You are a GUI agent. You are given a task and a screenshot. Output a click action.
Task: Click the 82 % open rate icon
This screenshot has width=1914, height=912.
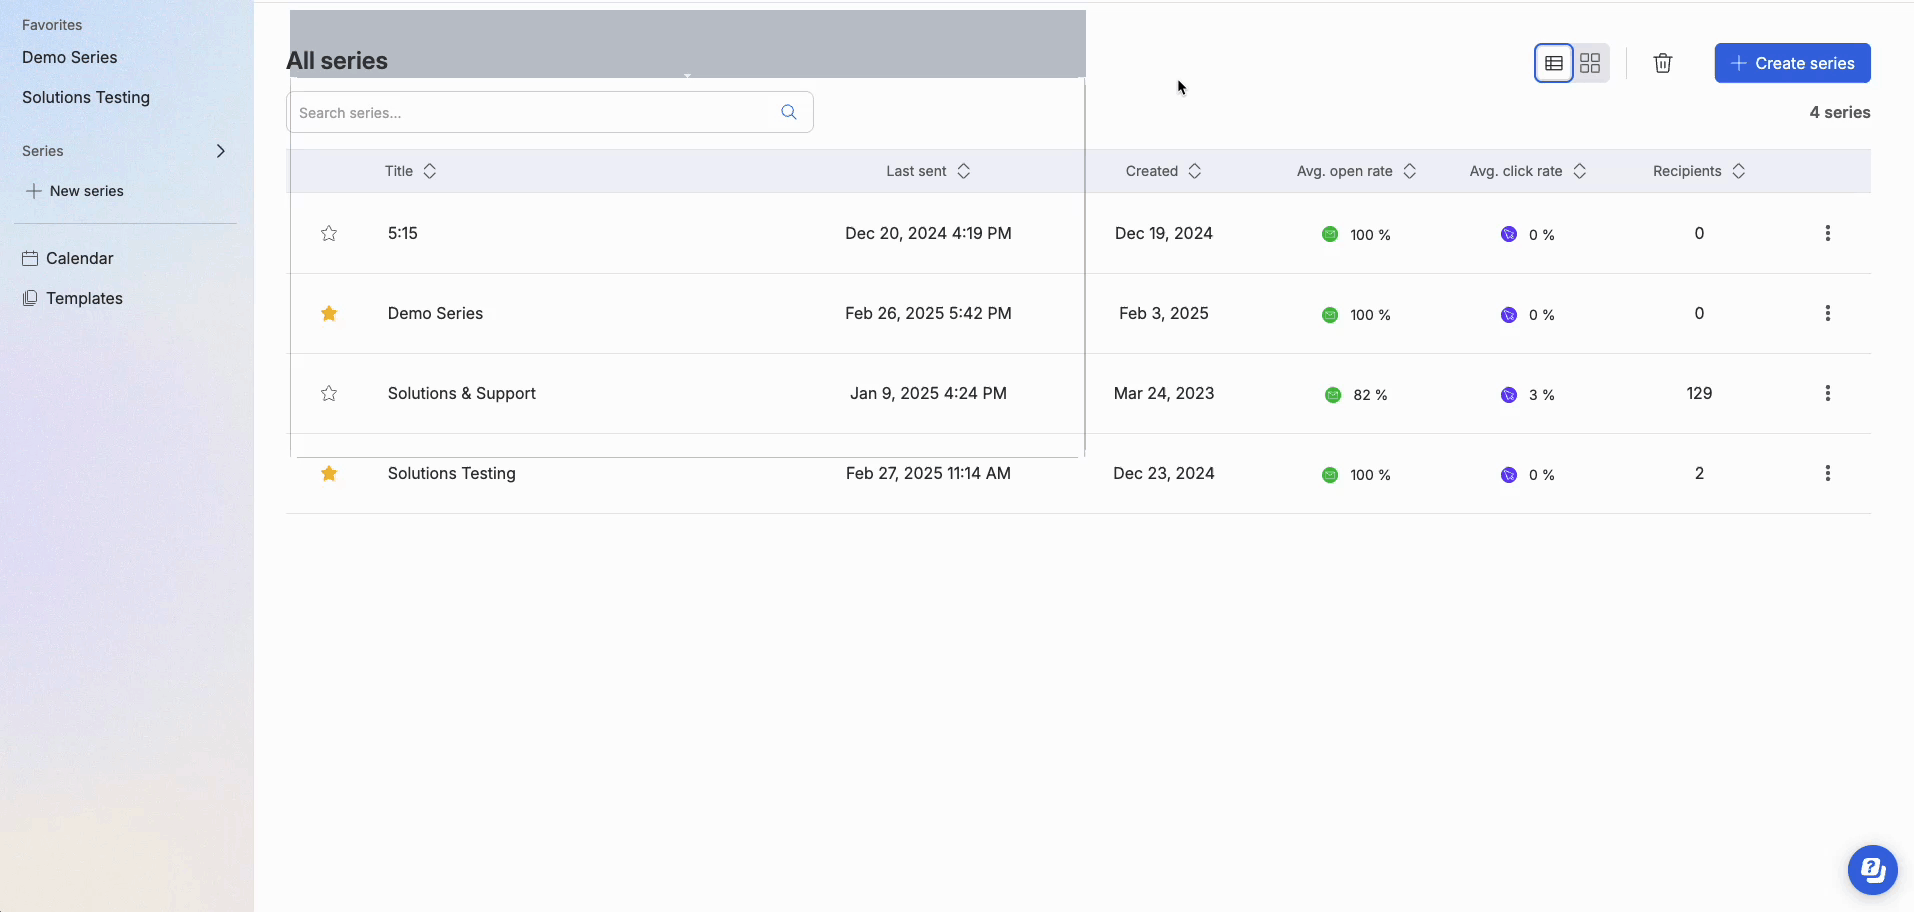coord(1333,395)
